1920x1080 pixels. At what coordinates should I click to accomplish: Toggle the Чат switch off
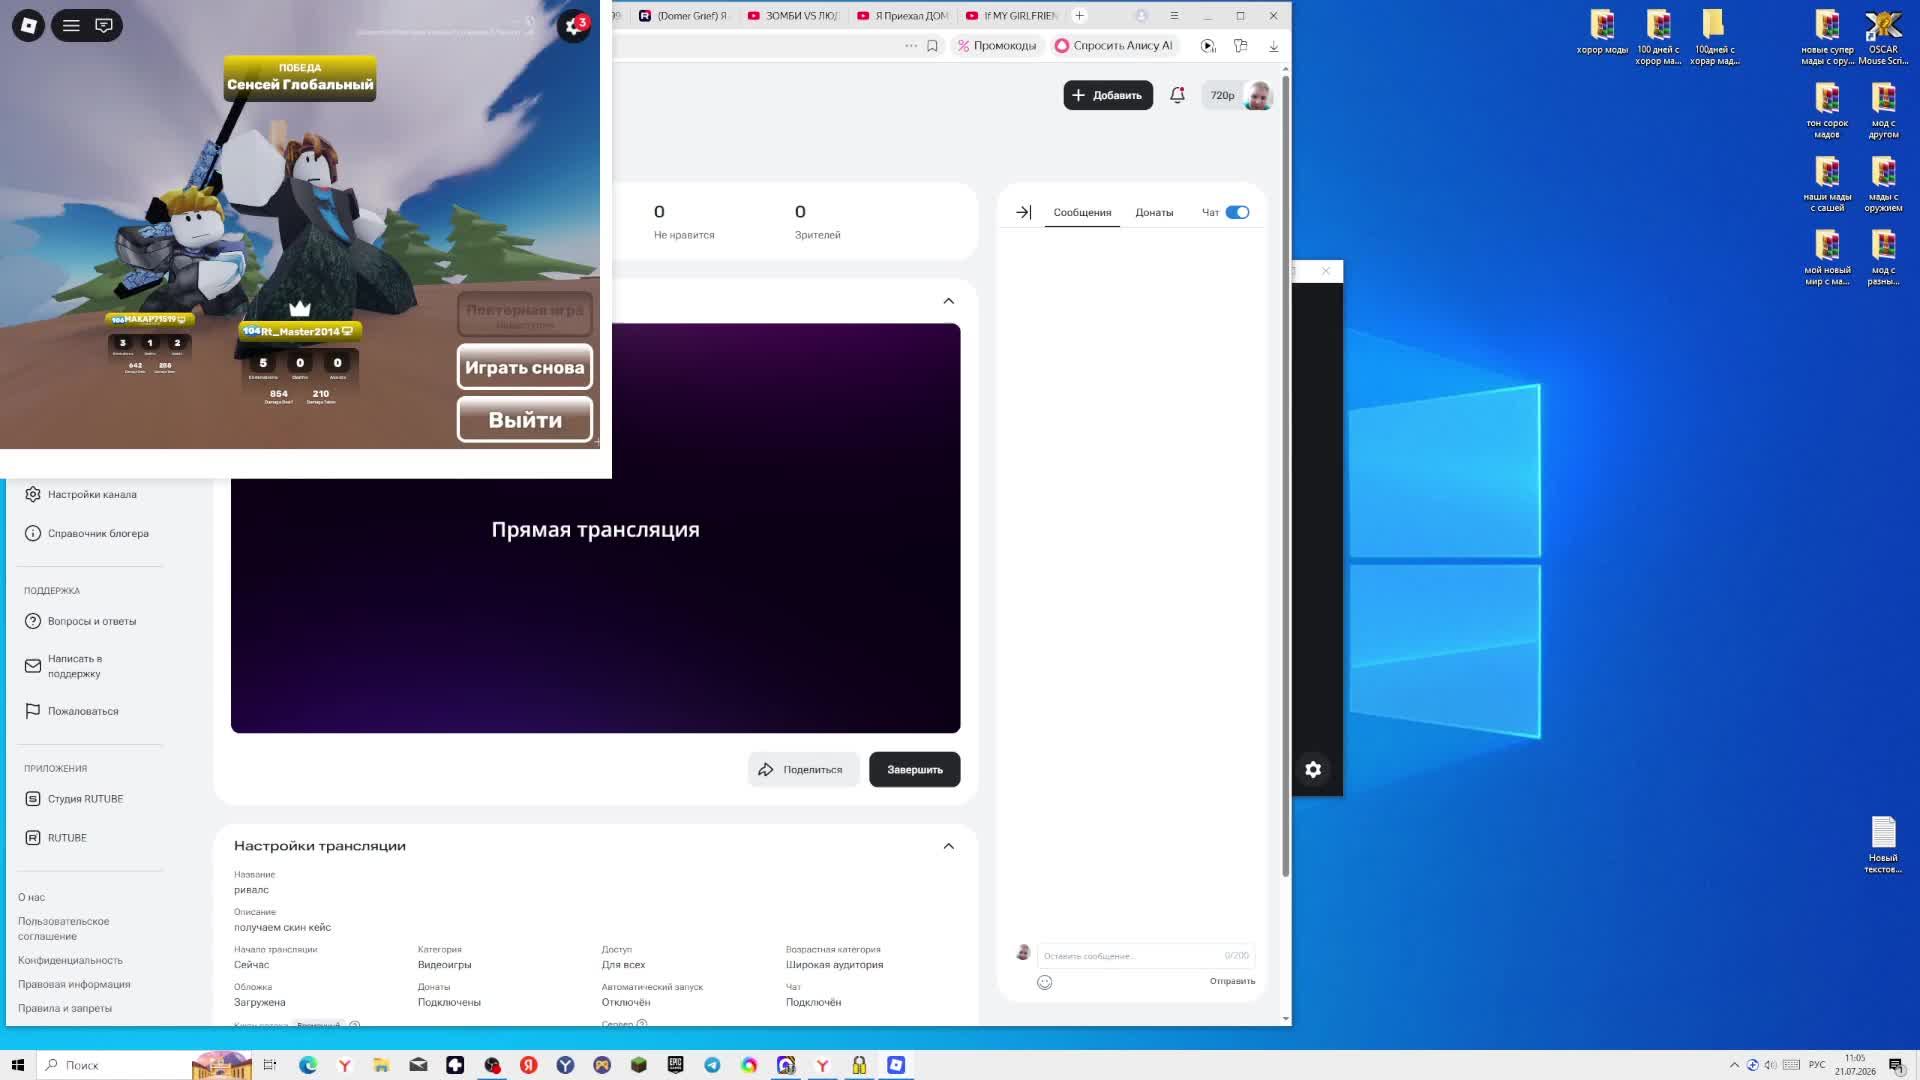(1237, 212)
